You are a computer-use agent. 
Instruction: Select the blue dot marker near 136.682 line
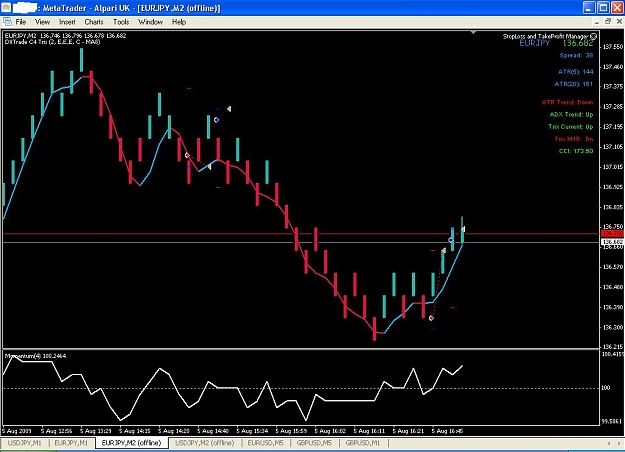[x=450, y=240]
